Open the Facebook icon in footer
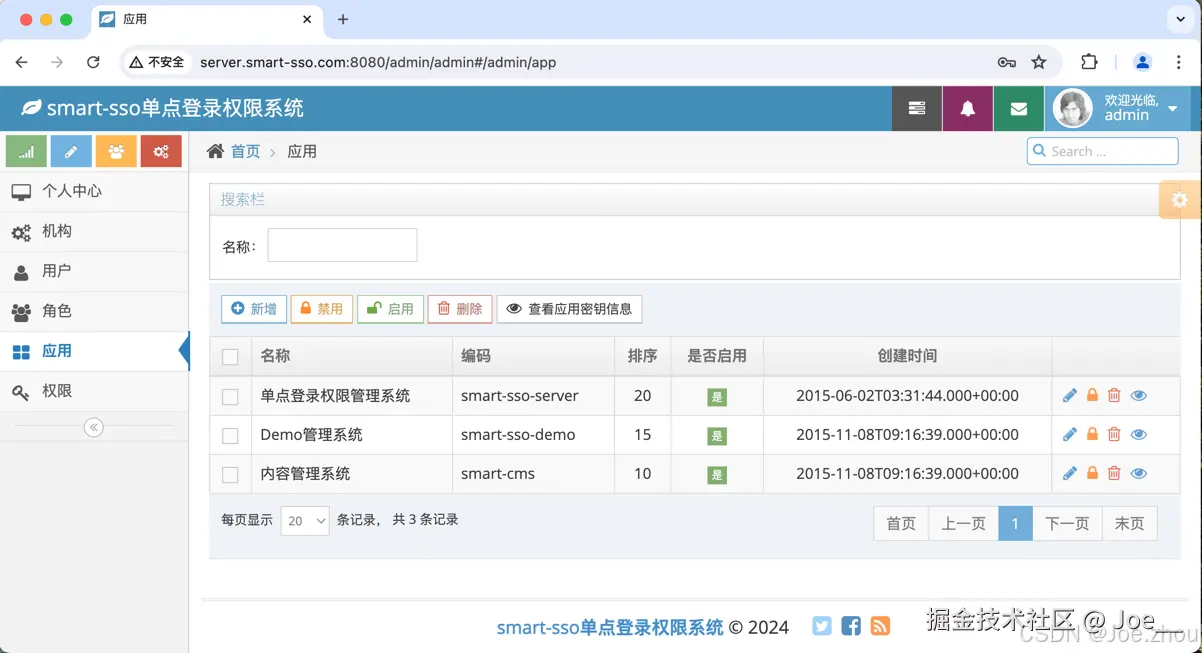Image resolution: width=1202 pixels, height=653 pixels. click(851, 626)
